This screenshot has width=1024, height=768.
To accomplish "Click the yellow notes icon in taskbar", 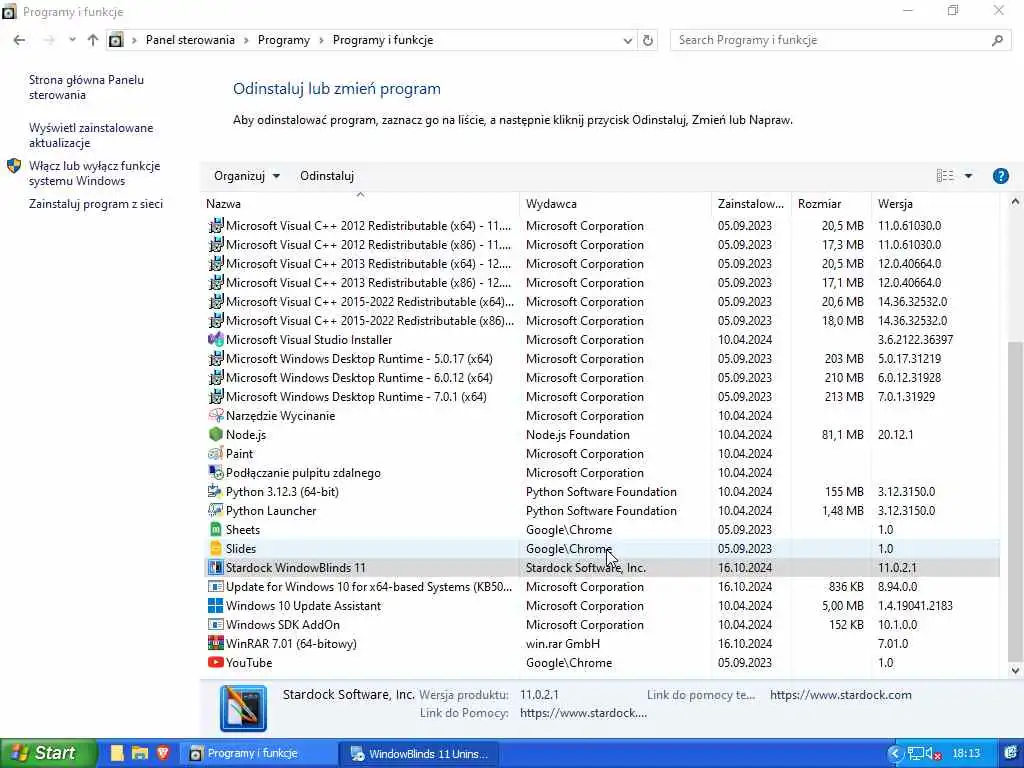I will [x=117, y=753].
